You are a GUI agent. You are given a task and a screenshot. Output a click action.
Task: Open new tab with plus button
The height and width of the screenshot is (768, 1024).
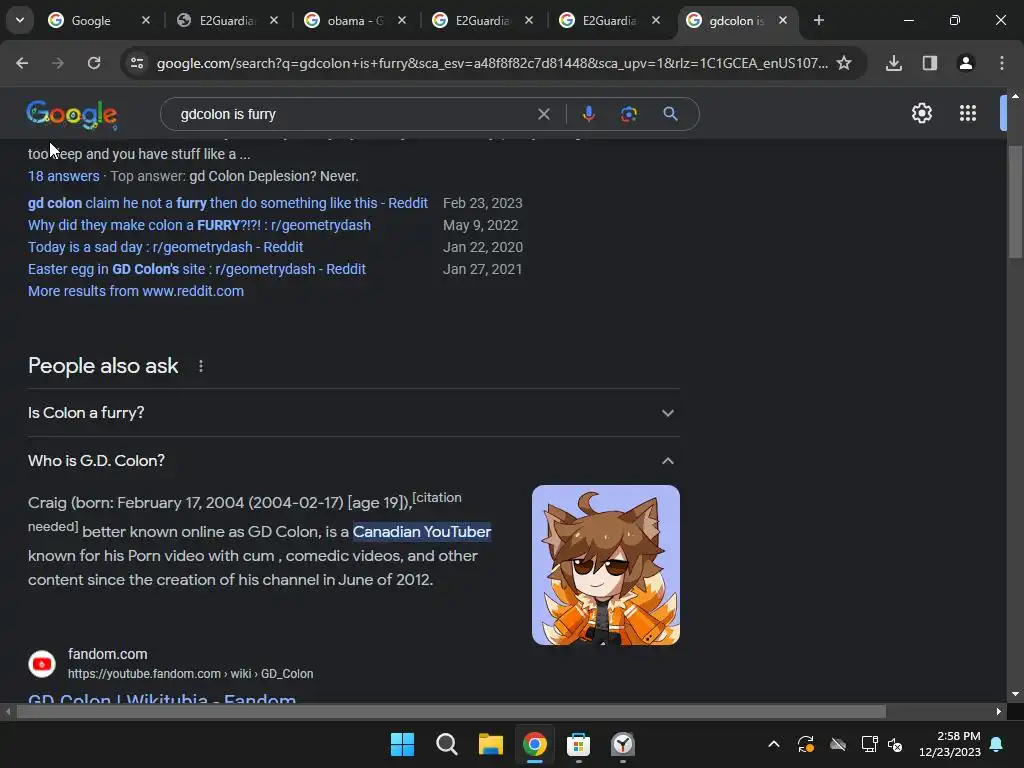pyautogui.click(x=818, y=20)
